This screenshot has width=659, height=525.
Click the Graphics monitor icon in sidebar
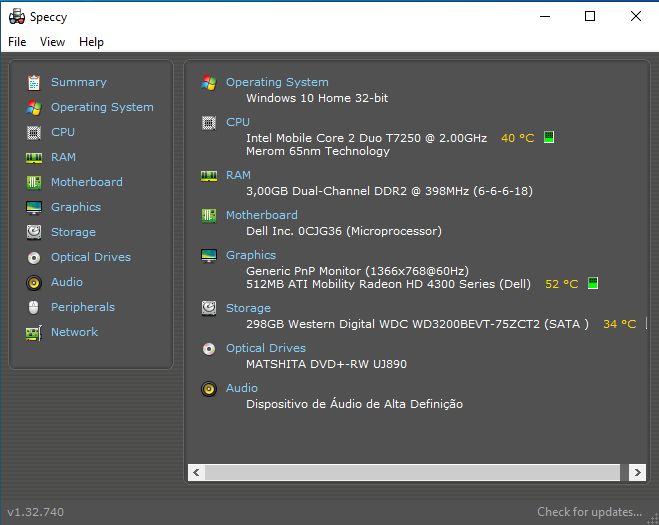[x=34, y=207]
